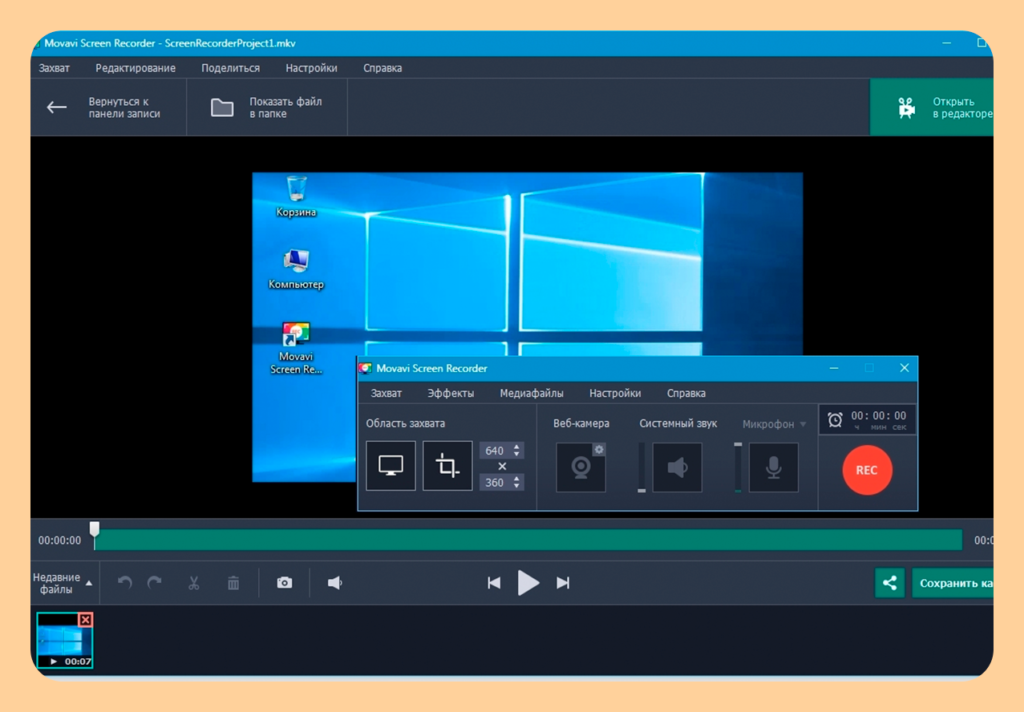Toggle system sound speaker icon
Viewport: 1024px width, 712px height.
pyautogui.click(x=677, y=468)
